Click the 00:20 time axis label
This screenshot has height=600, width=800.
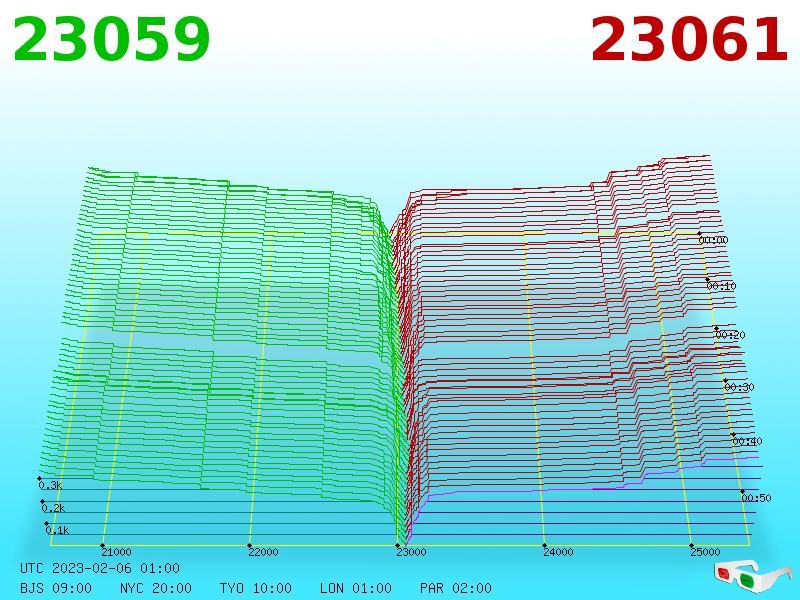[731, 335]
